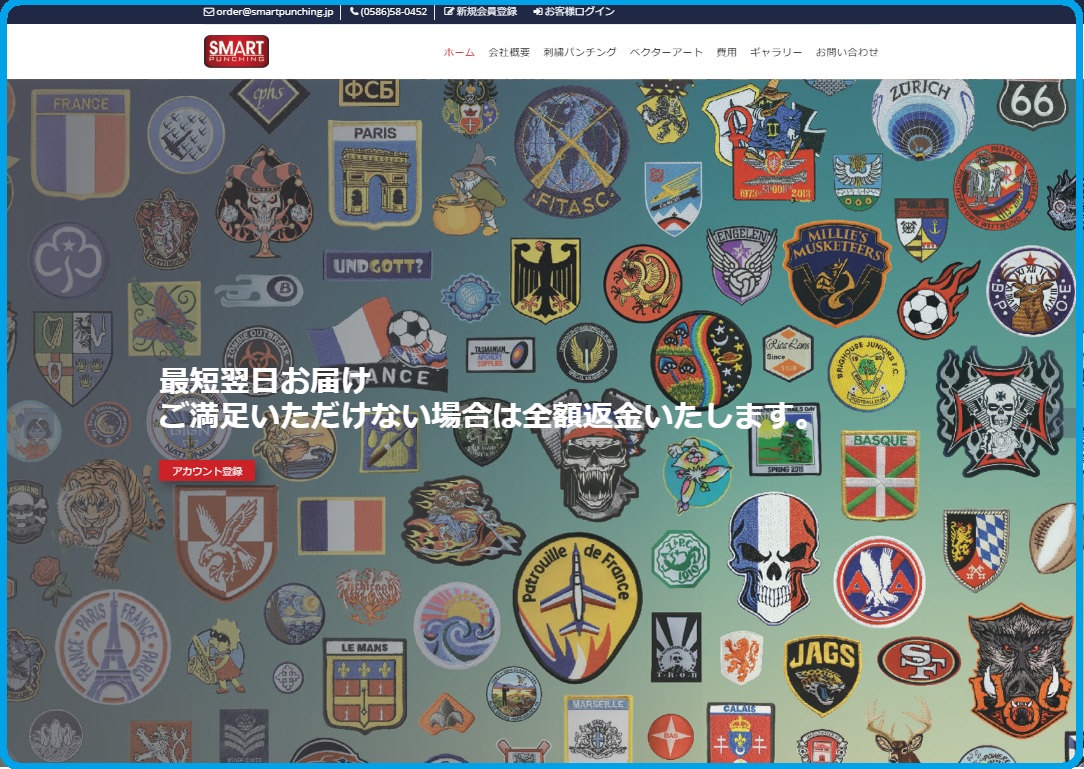Click the refund guarantee headline text

pyautogui.click(x=485, y=415)
